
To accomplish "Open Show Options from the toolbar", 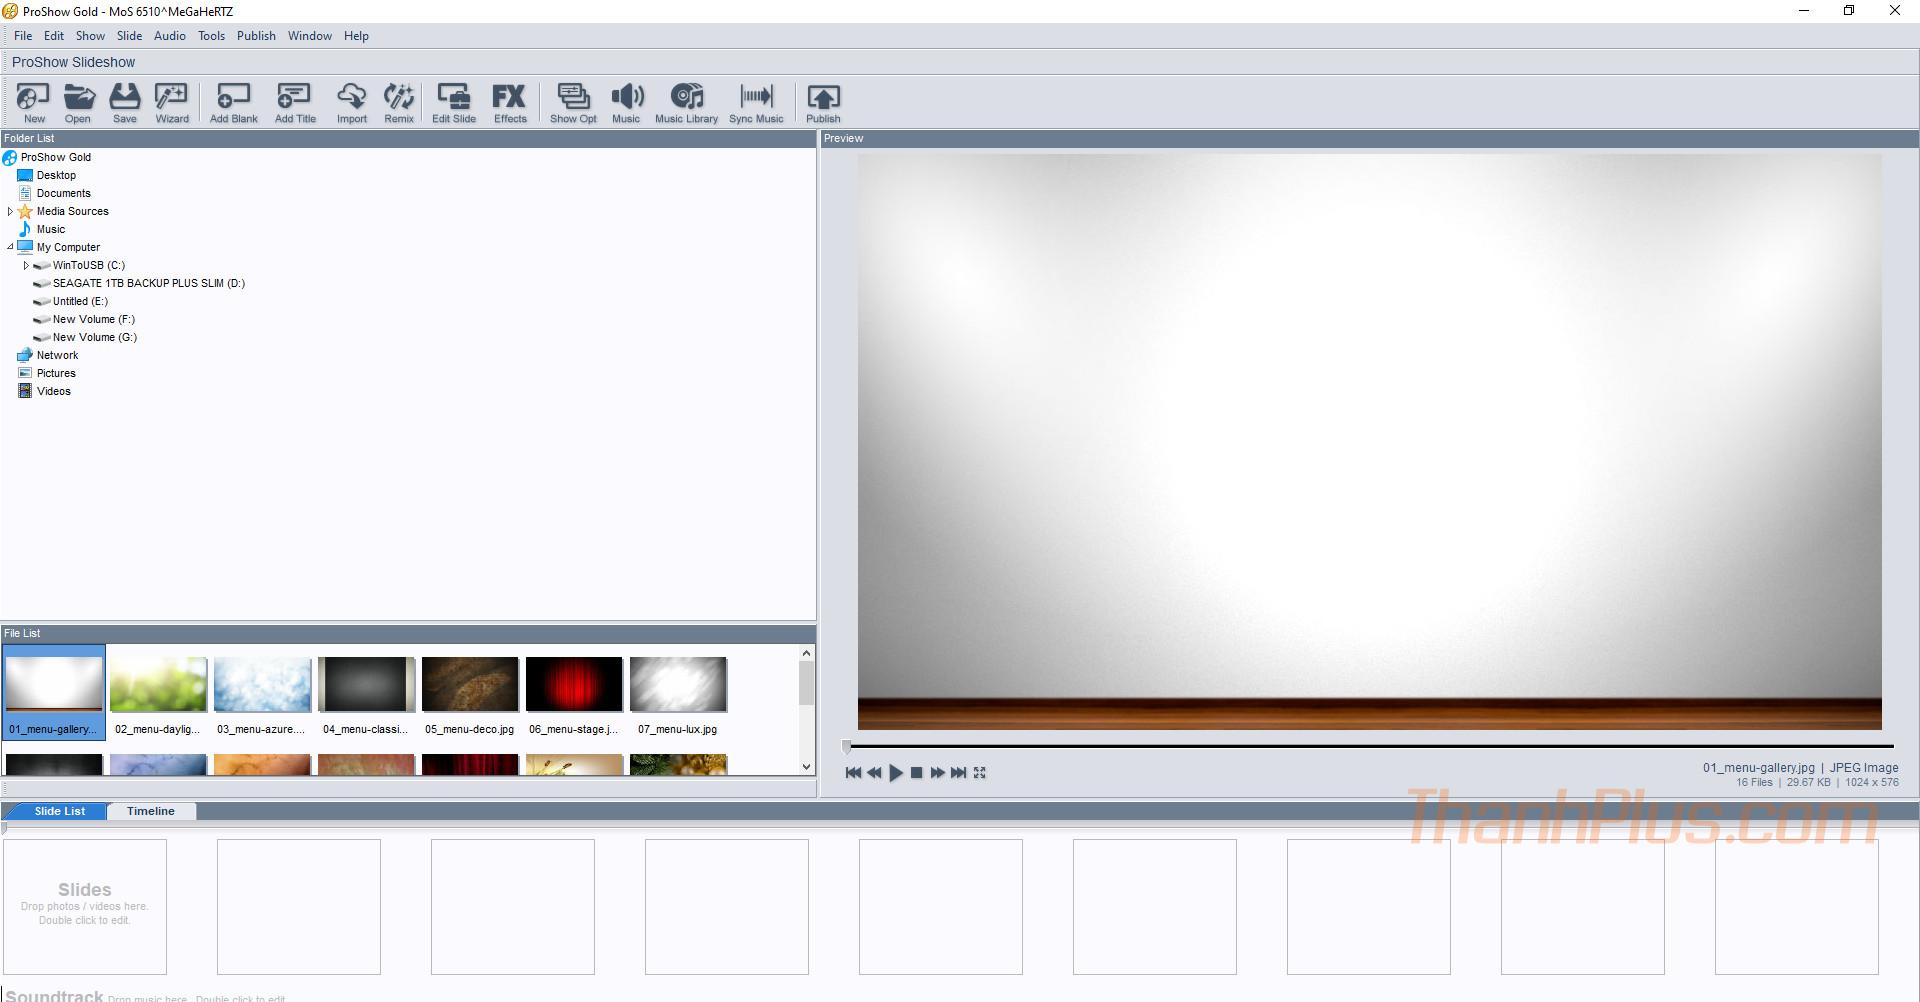I will tap(573, 103).
